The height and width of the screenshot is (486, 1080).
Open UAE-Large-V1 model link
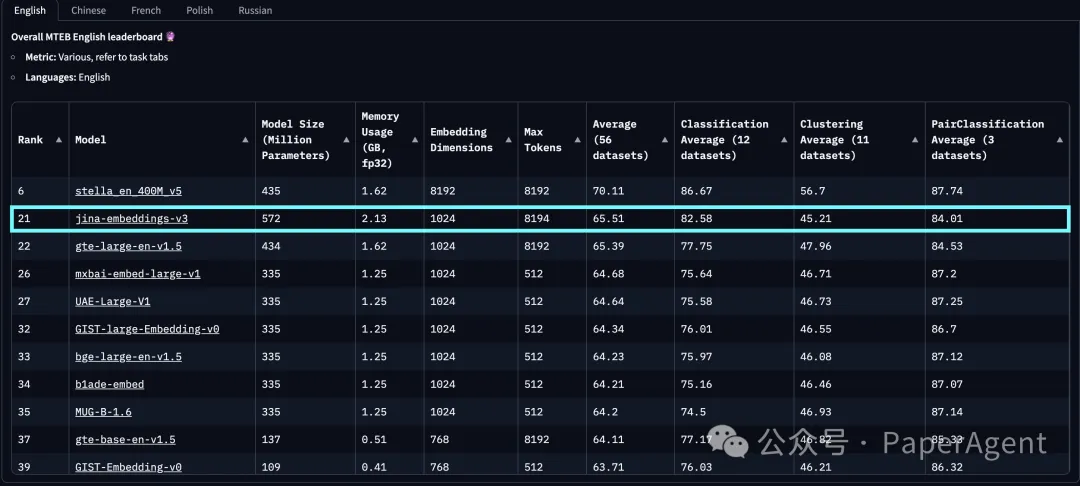(112, 302)
